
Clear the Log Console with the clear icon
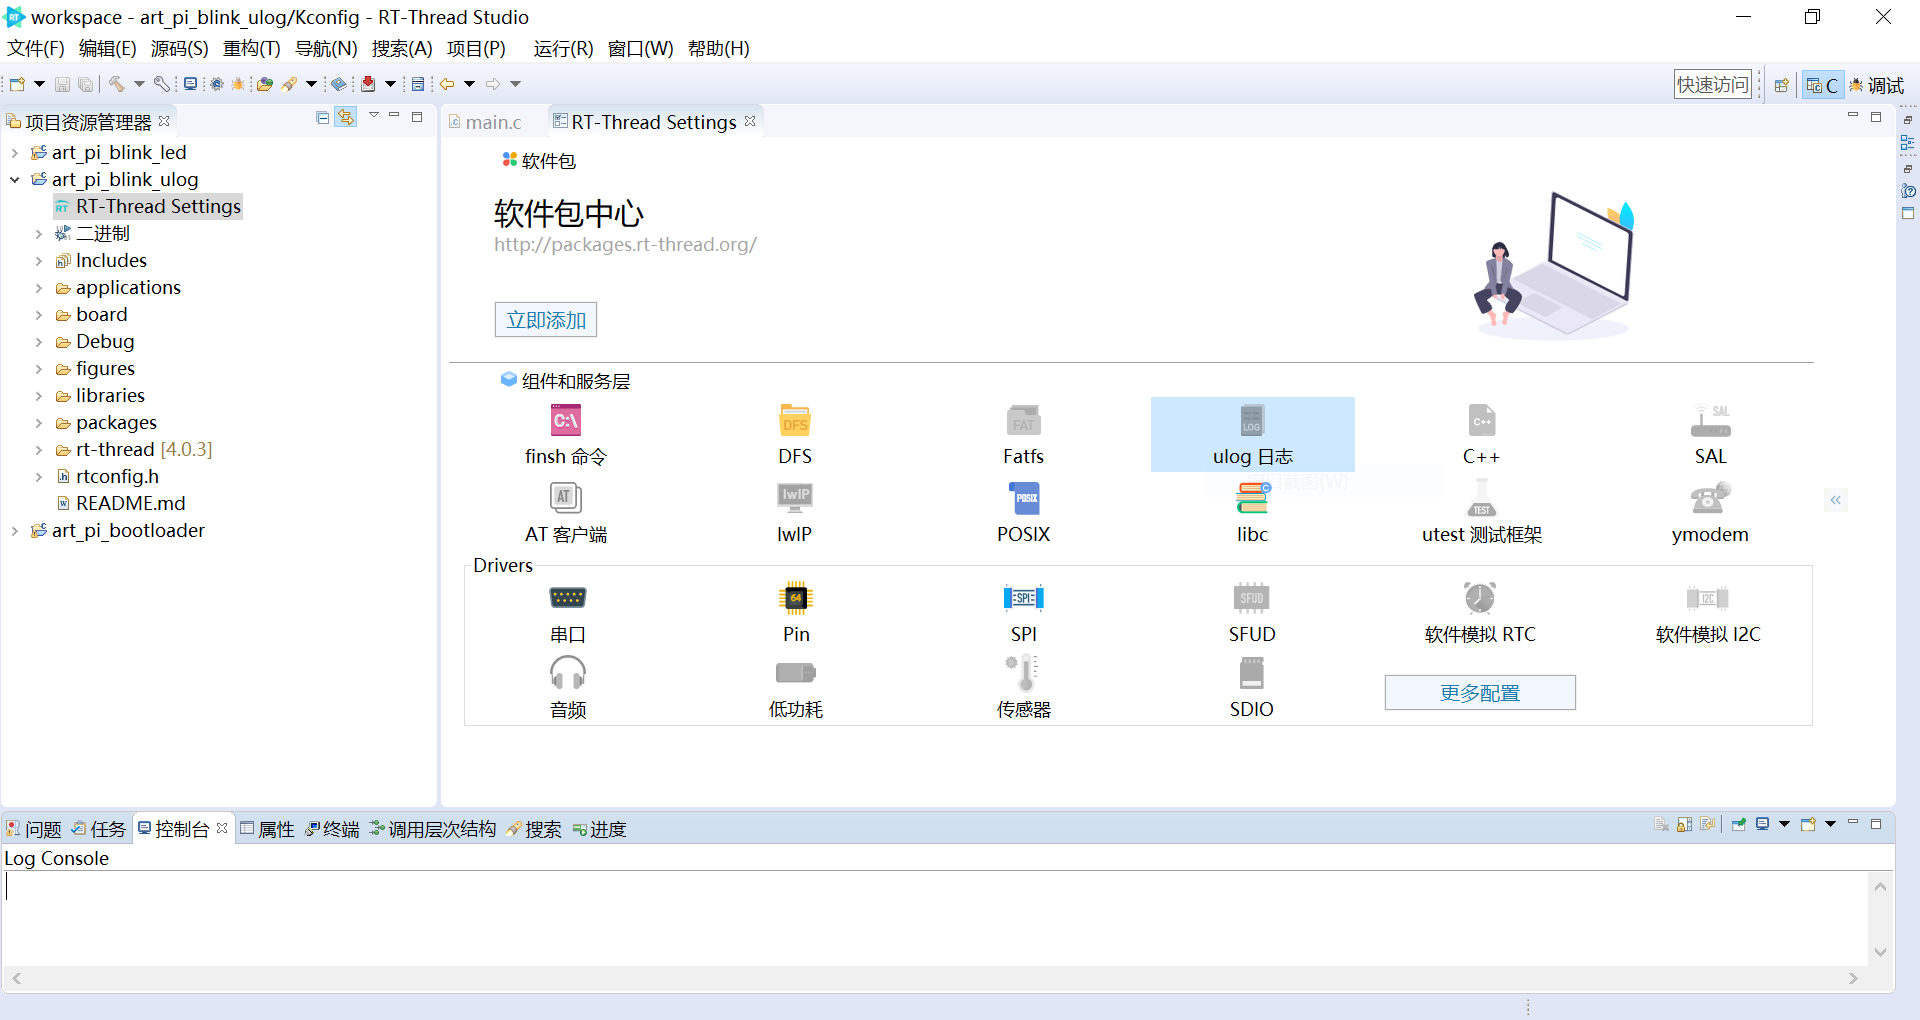tap(1661, 824)
